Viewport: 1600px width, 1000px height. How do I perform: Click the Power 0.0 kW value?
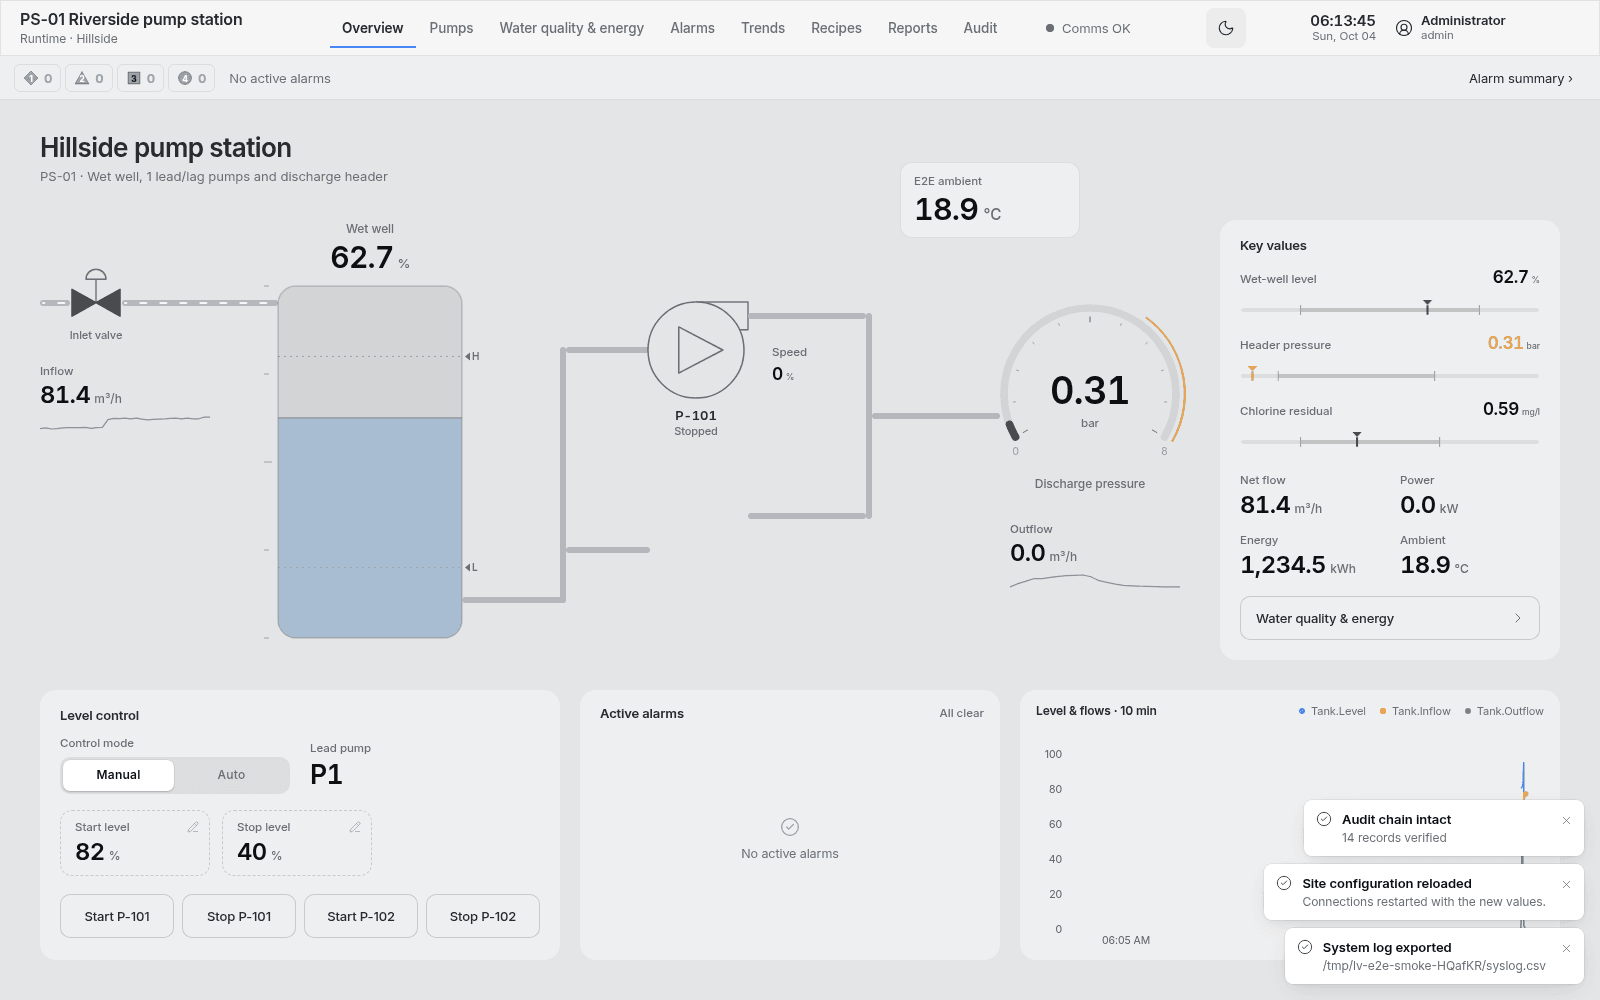coord(1429,505)
